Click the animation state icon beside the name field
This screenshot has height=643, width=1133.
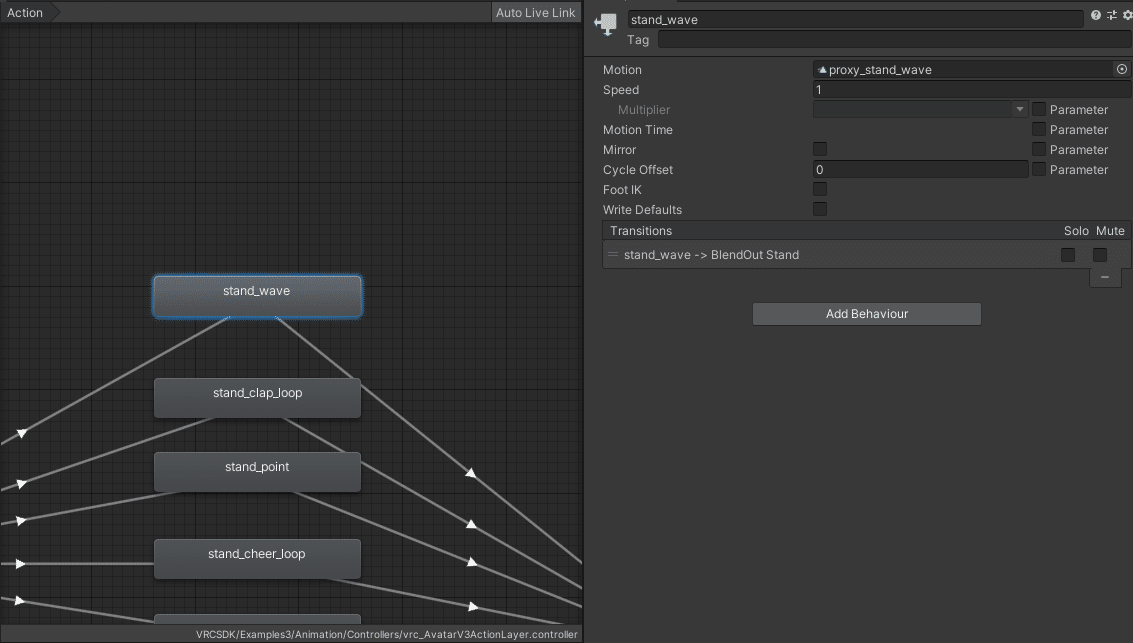(606, 24)
